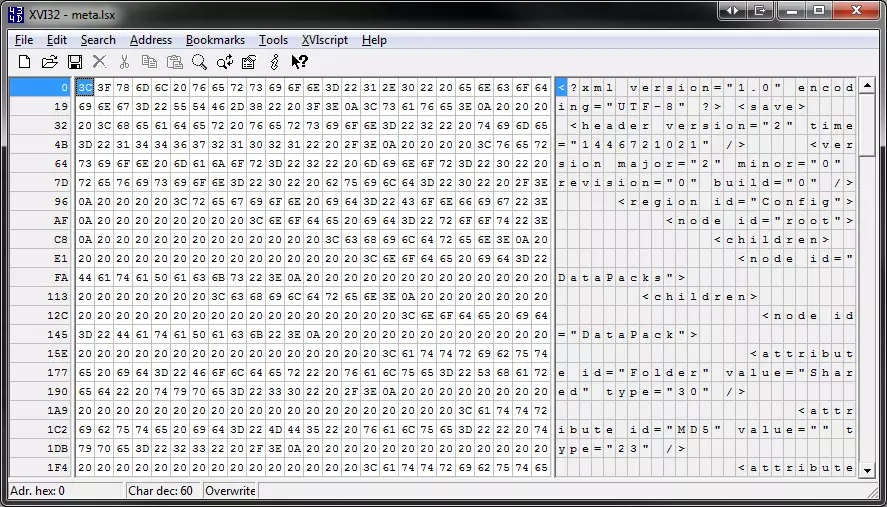Click the Cut scissors icon
887x507 pixels.
click(x=124, y=62)
